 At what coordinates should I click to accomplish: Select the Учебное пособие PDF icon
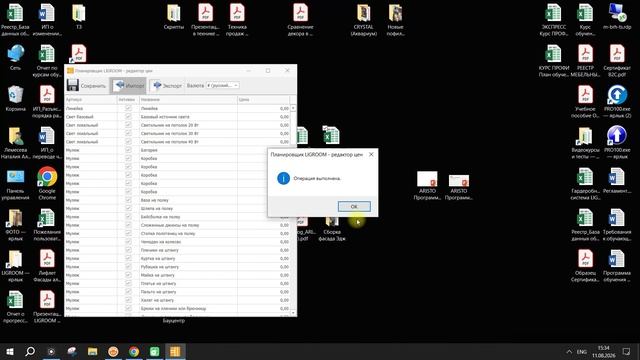click(x=585, y=101)
